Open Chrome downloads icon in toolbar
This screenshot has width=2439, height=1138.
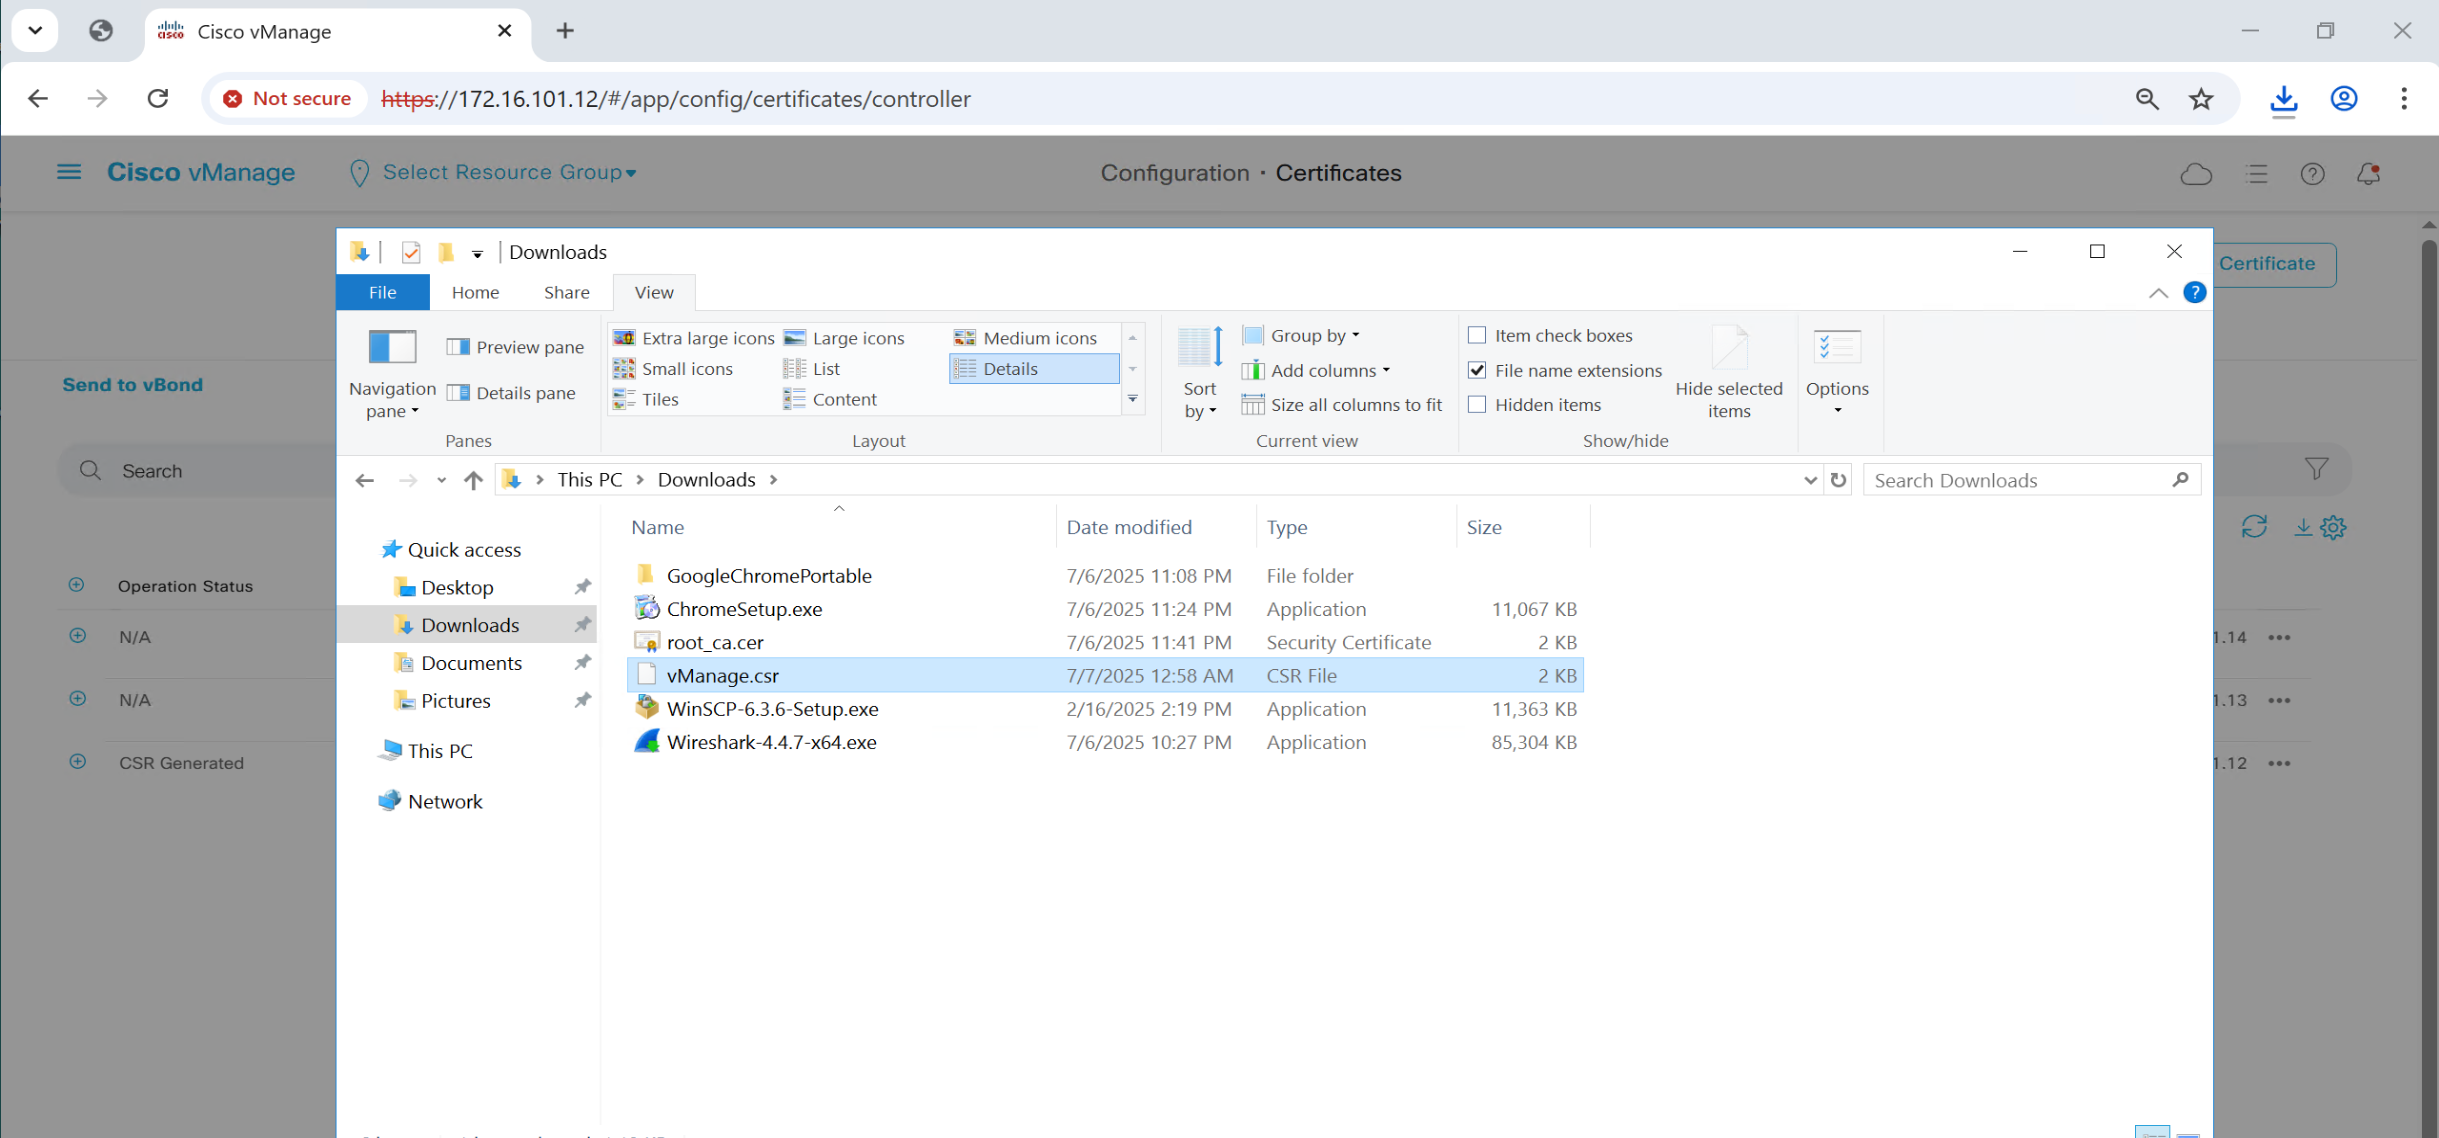tap(2283, 99)
